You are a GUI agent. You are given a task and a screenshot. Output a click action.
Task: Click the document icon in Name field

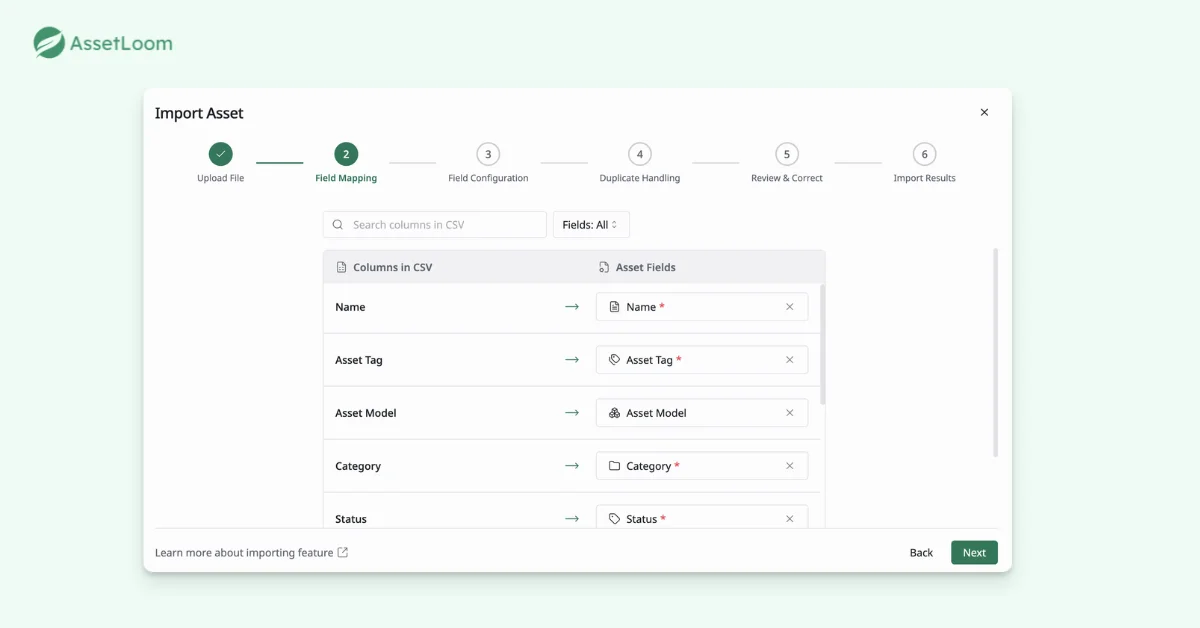tap(615, 307)
